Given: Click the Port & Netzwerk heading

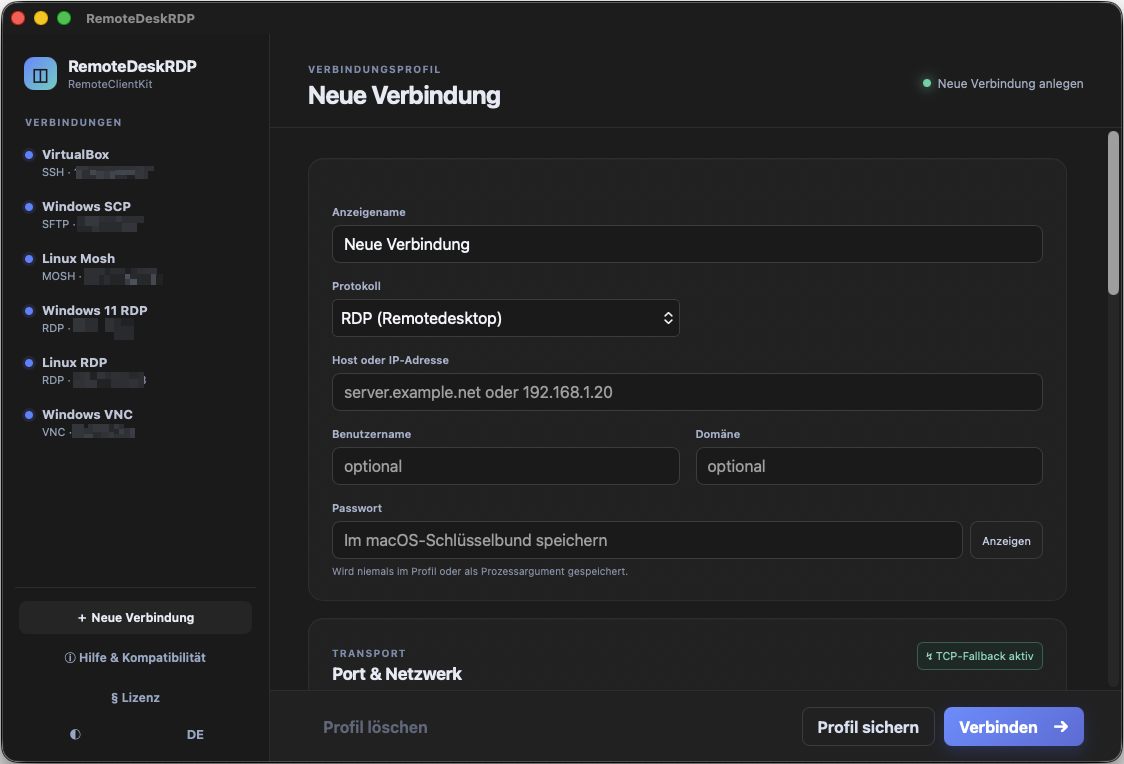Looking at the screenshot, I should click(396, 674).
